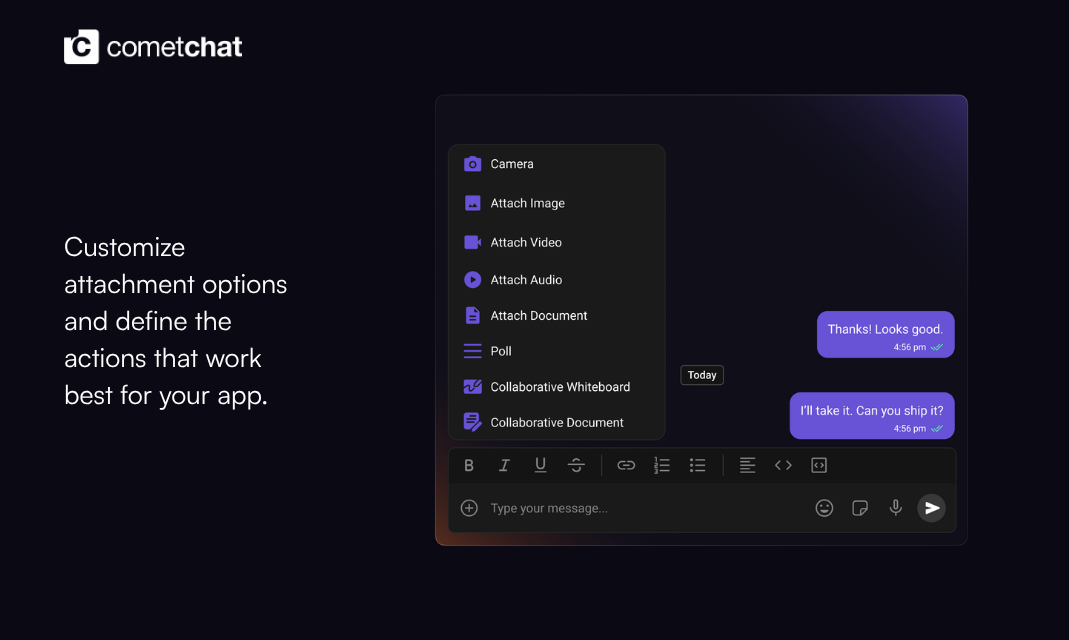Enable underline formatting

[540, 465]
